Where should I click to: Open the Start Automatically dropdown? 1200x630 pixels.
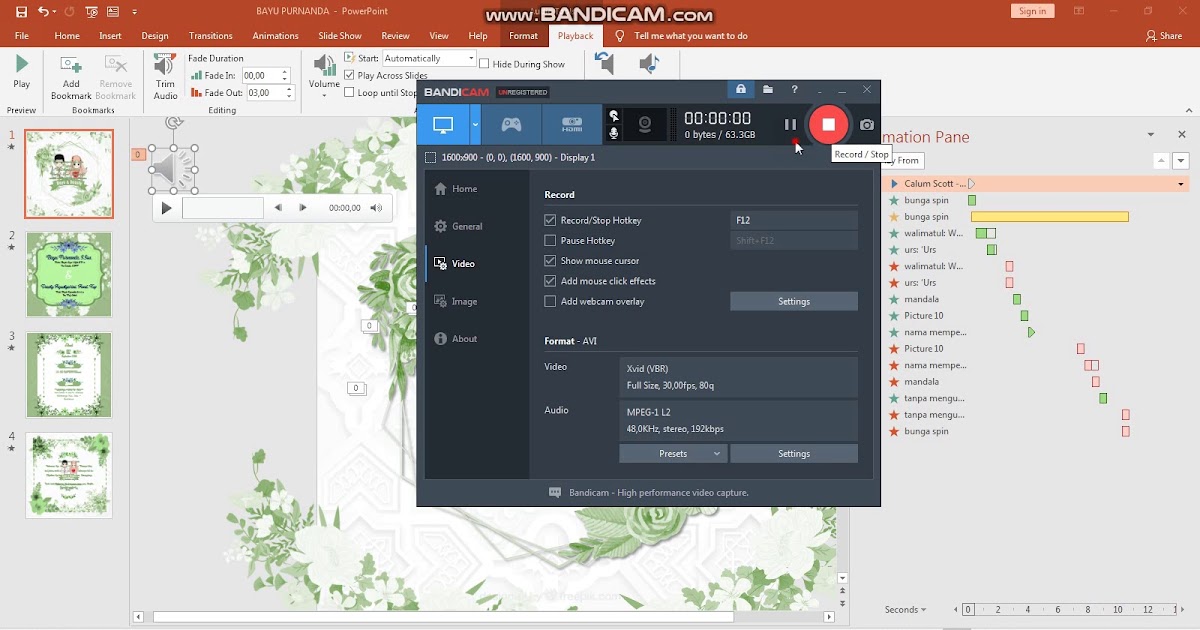470,58
